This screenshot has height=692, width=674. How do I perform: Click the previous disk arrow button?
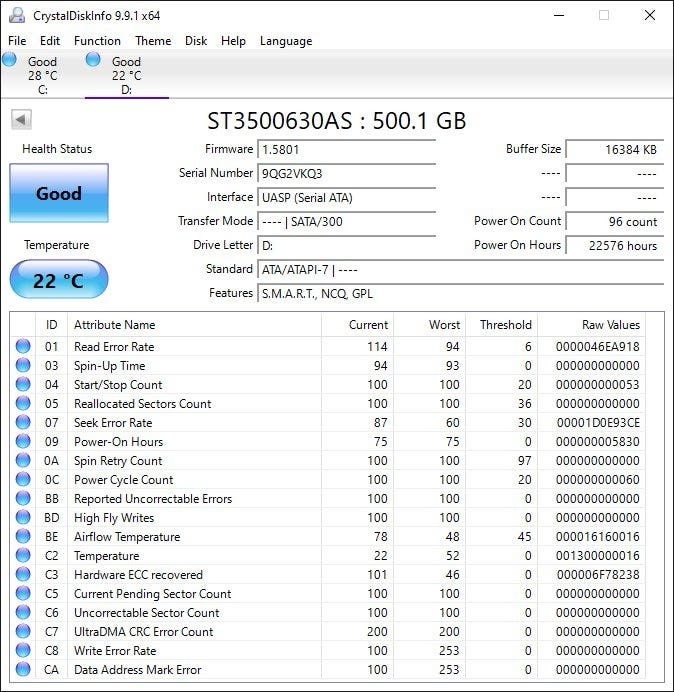pos(21,120)
